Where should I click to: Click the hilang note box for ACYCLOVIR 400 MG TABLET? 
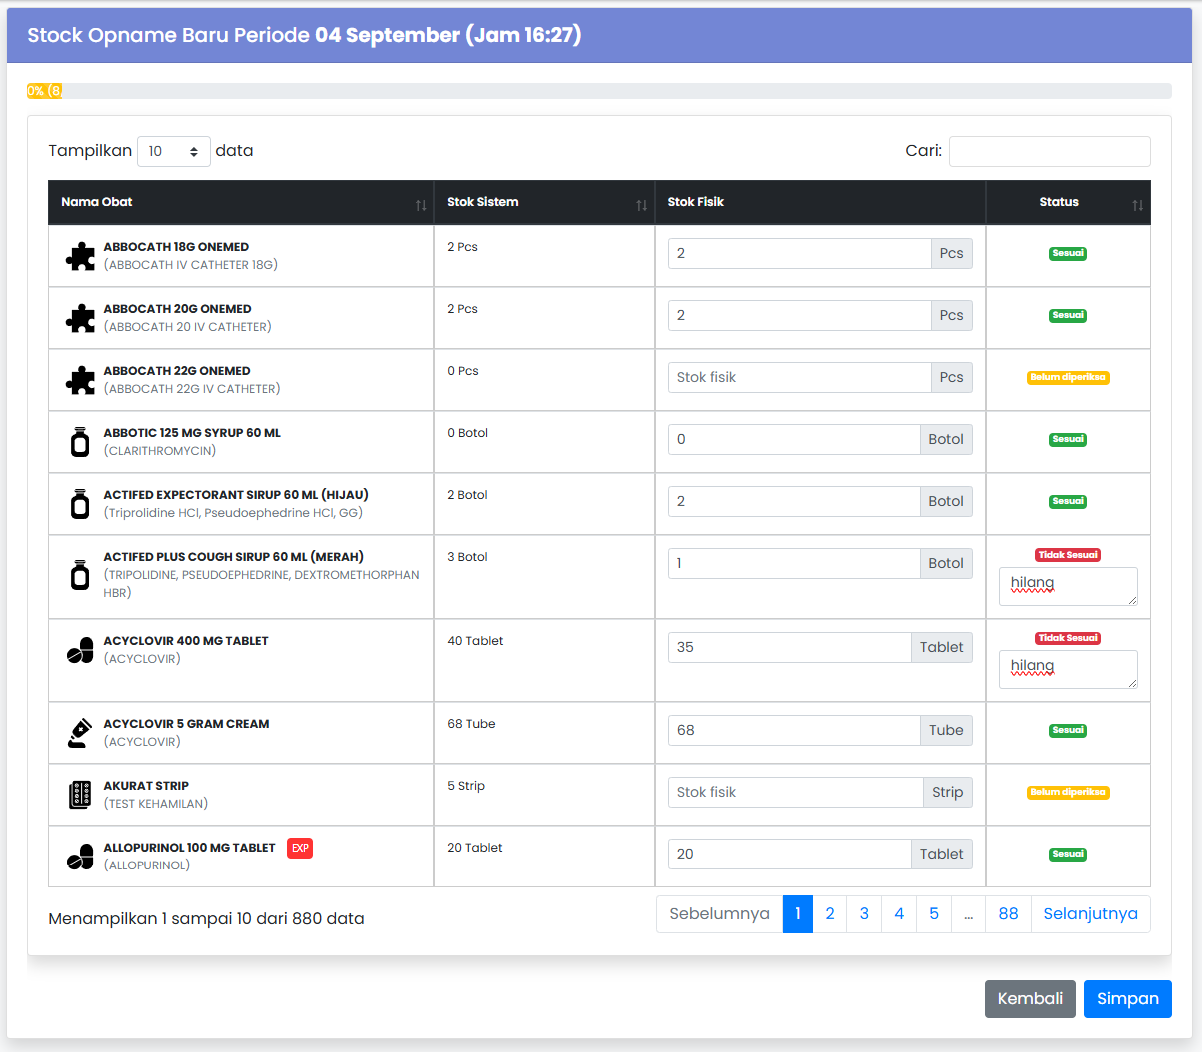click(x=1068, y=668)
